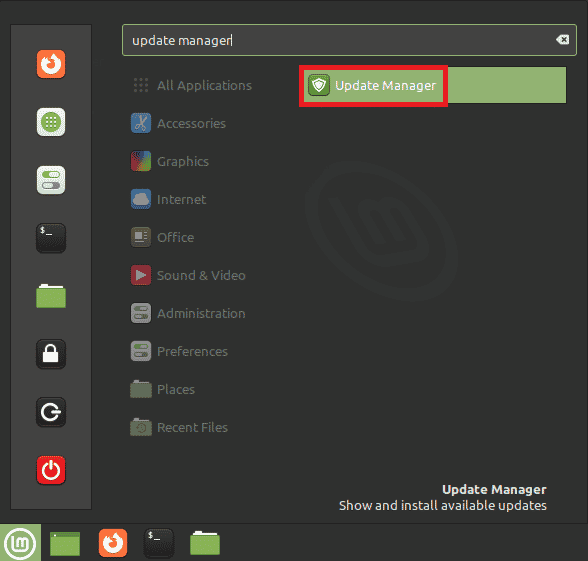Open System Settings toggle icon in sidebar
This screenshot has height=561, width=588.
(51, 180)
